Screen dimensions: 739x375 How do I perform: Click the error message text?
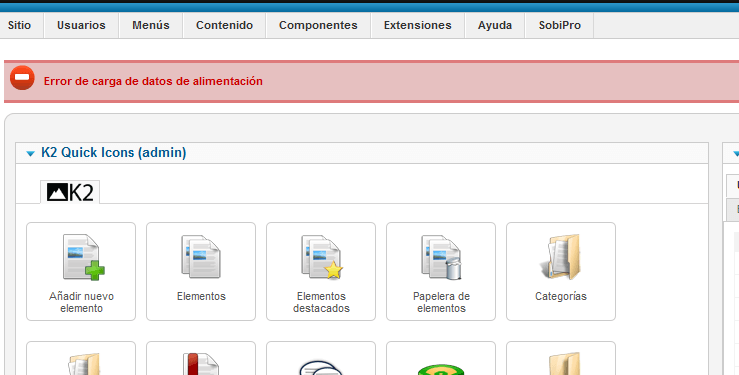pos(153,81)
